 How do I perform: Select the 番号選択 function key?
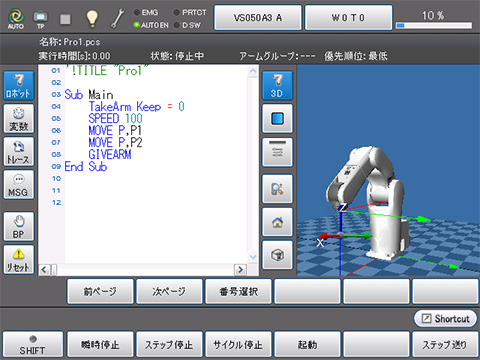(238, 292)
